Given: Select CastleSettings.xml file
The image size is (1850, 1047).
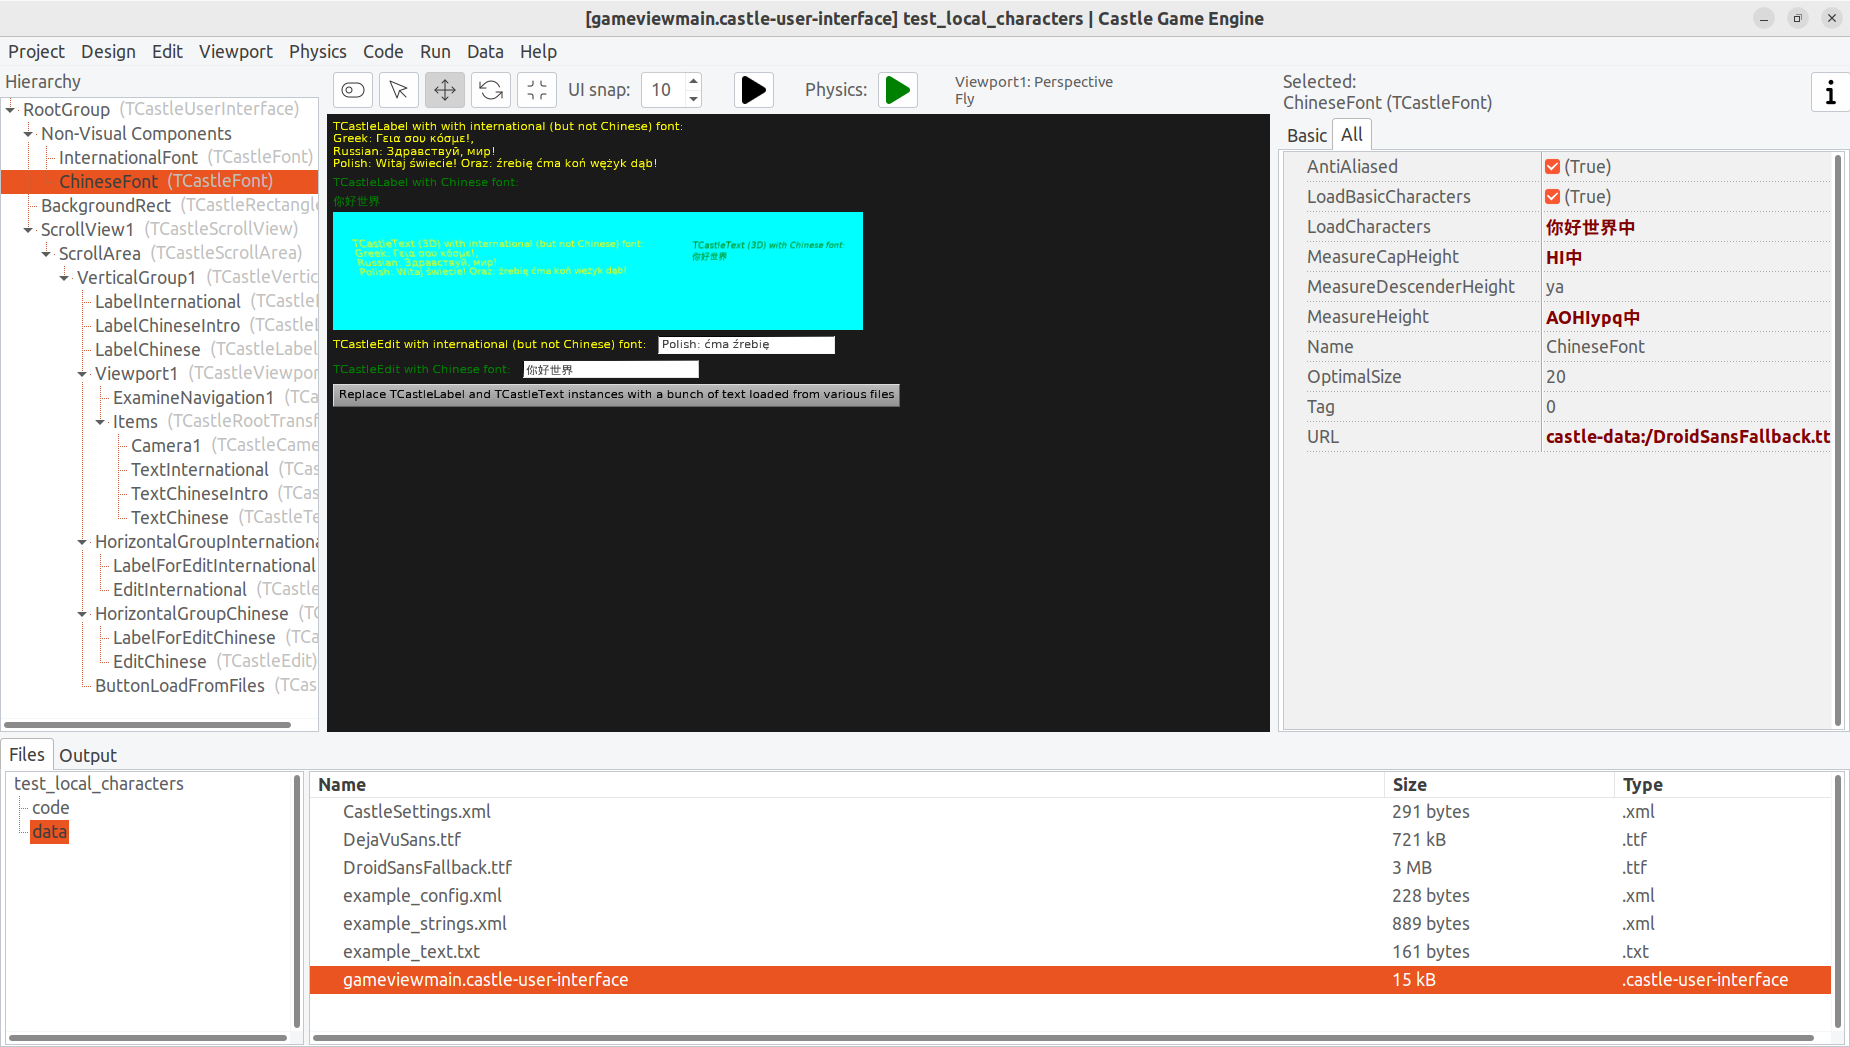Looking at the screenshot, I should [417, 811].
